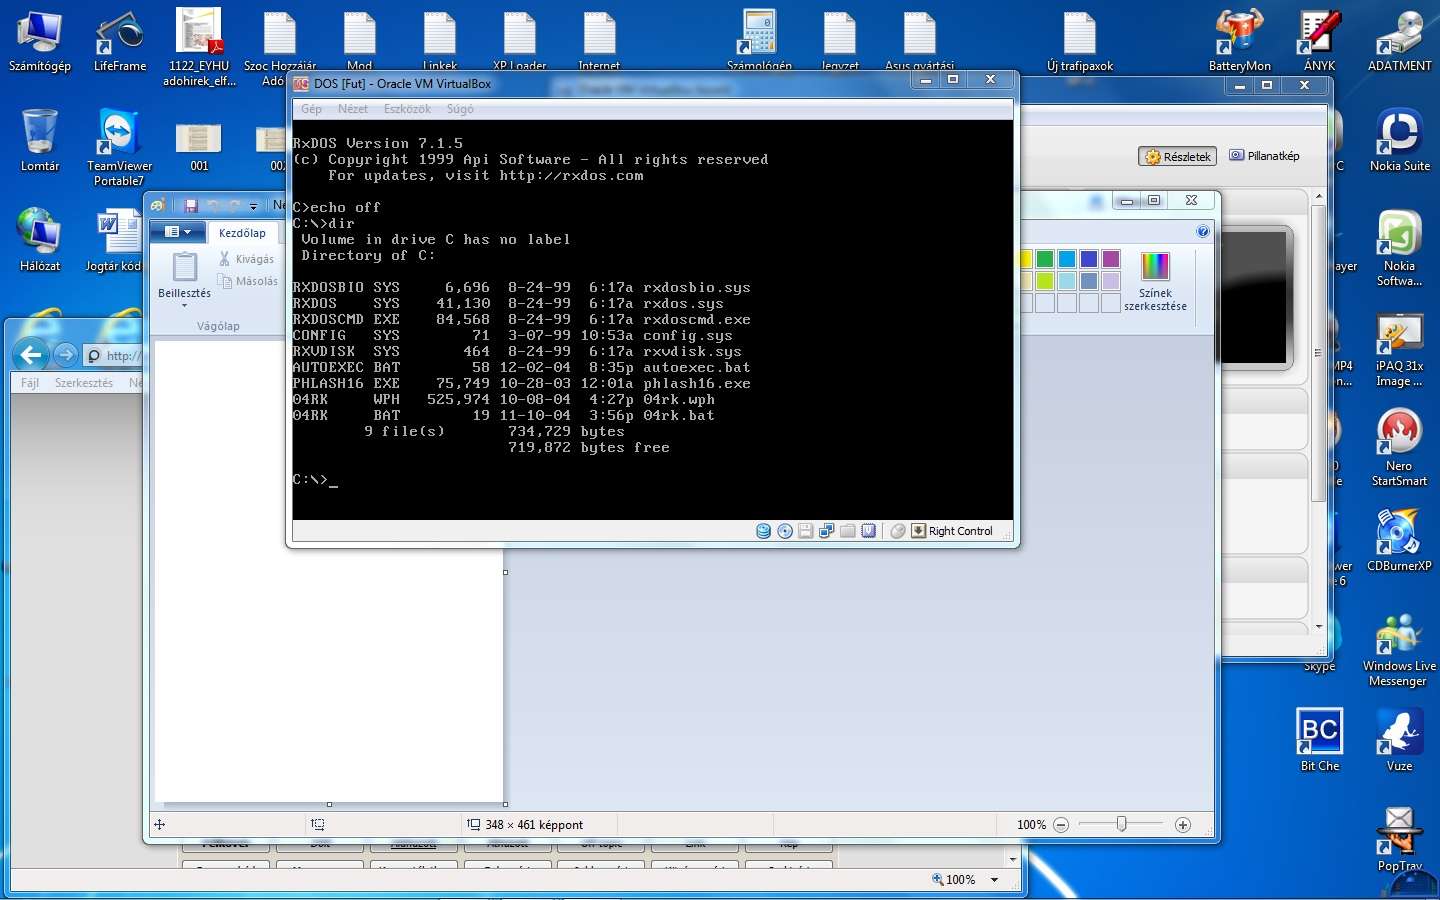1440x900 pixels.
Task: Open the Windows Live Messenger desktop icon
Action: coord(1399,648)
